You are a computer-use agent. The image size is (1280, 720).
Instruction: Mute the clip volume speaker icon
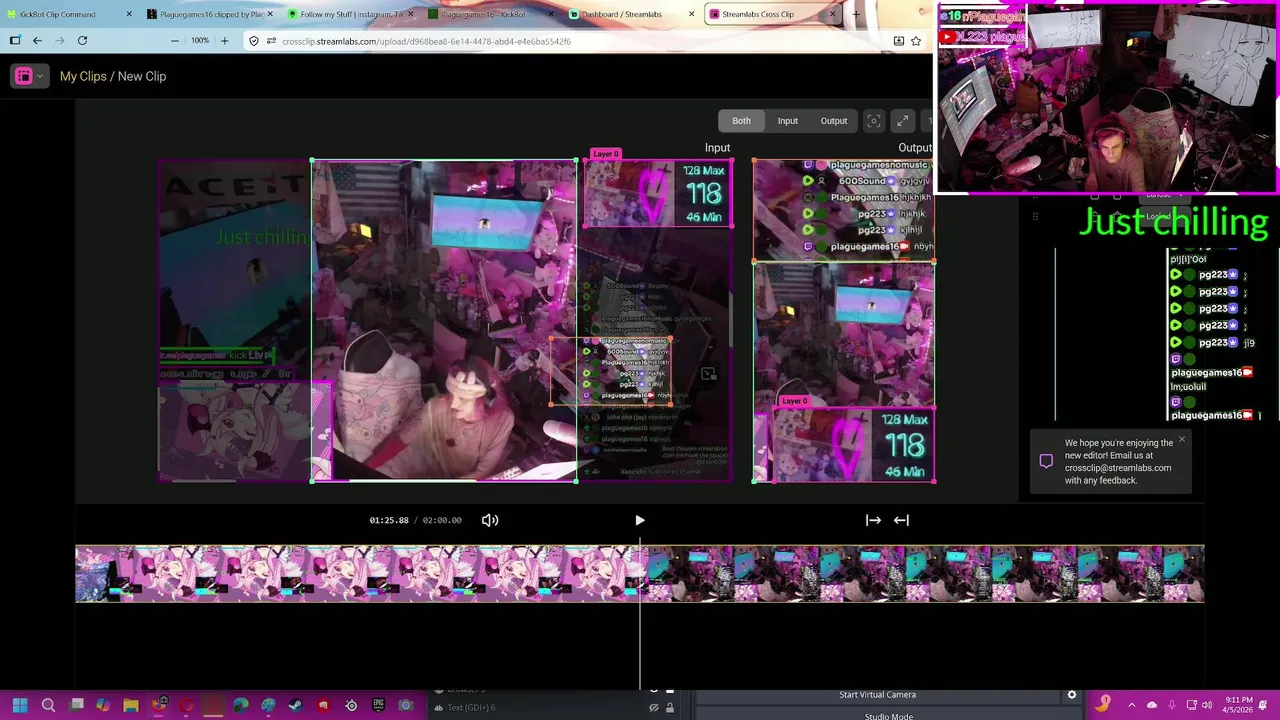tap(490, 520)
